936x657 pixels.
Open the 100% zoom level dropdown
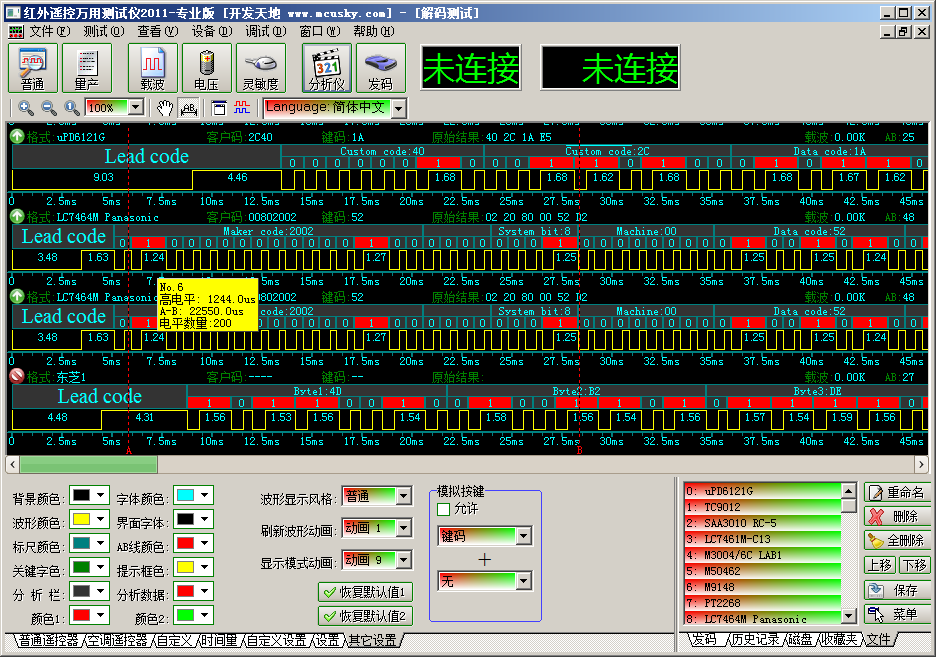135,108
